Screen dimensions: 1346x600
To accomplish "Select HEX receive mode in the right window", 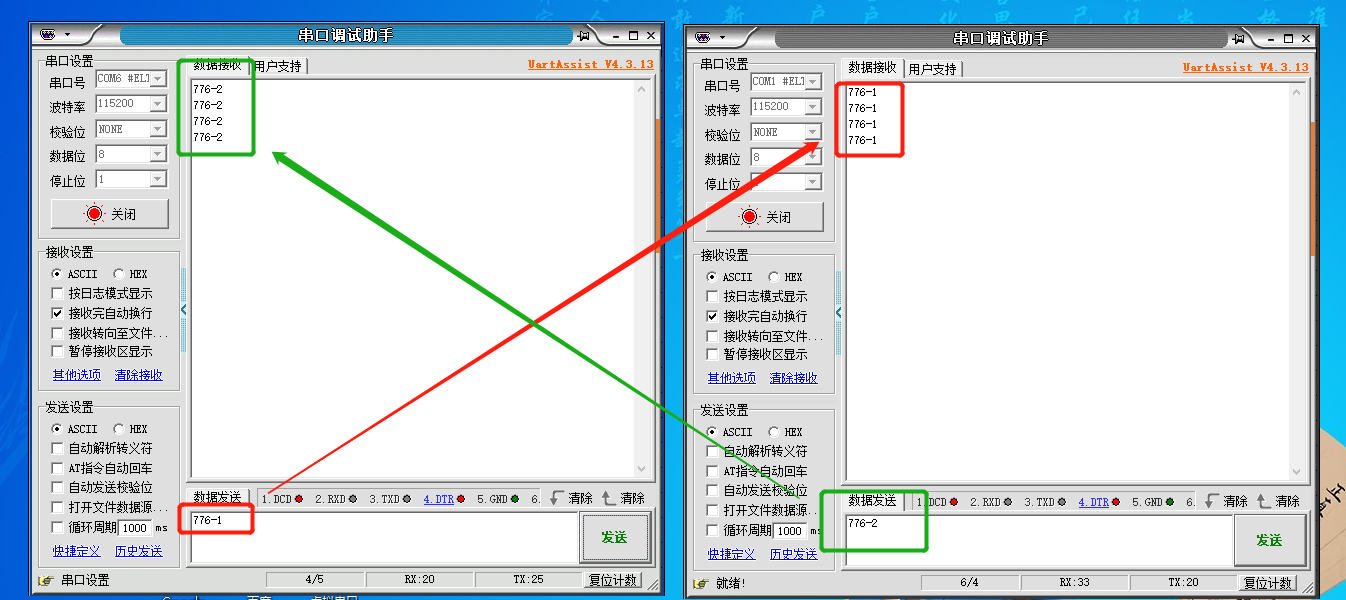I will 774,277.
